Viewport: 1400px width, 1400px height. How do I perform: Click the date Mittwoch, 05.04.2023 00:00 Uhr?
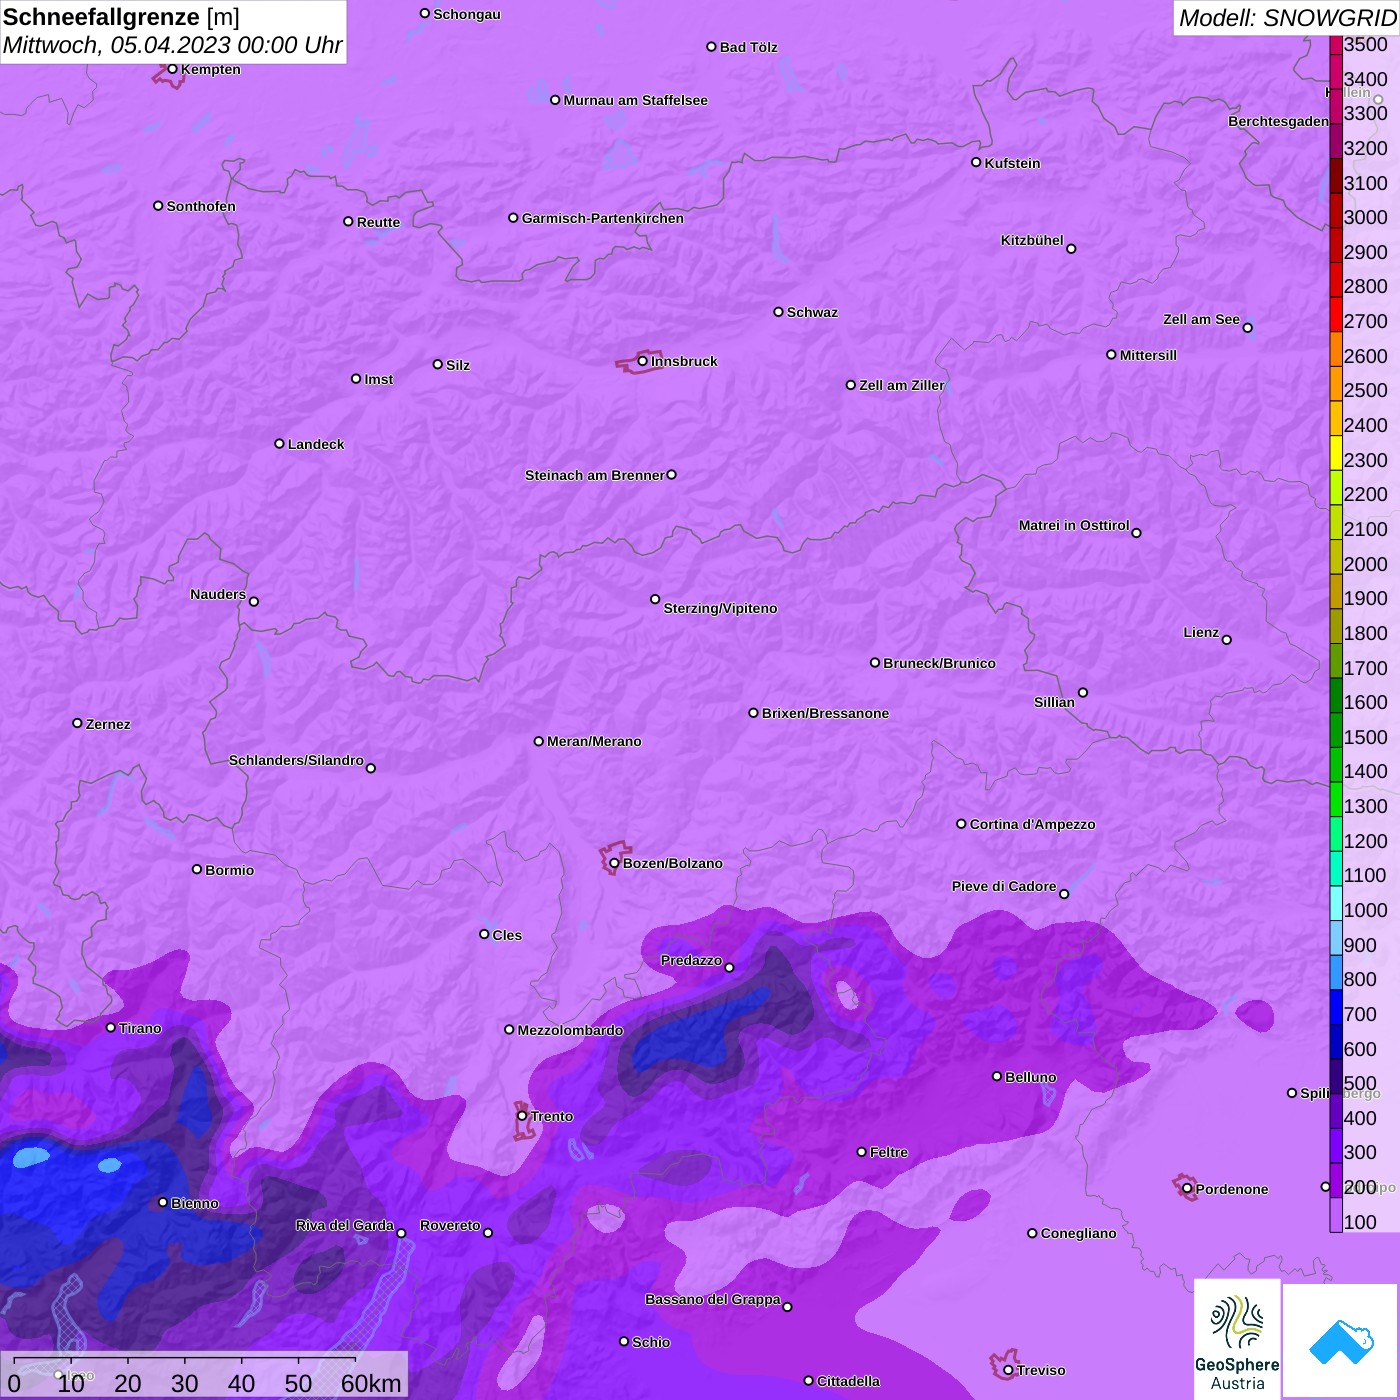coord(172,45)
